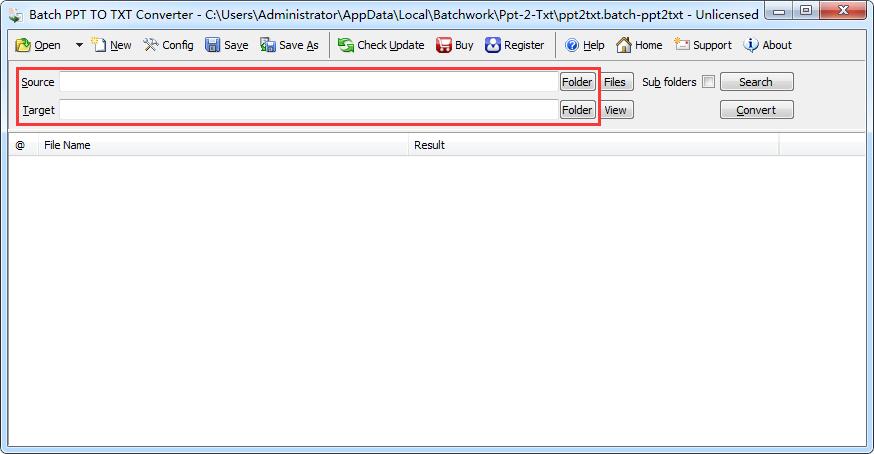Enable the Sub folders checkbox

[x=708, y=82]
